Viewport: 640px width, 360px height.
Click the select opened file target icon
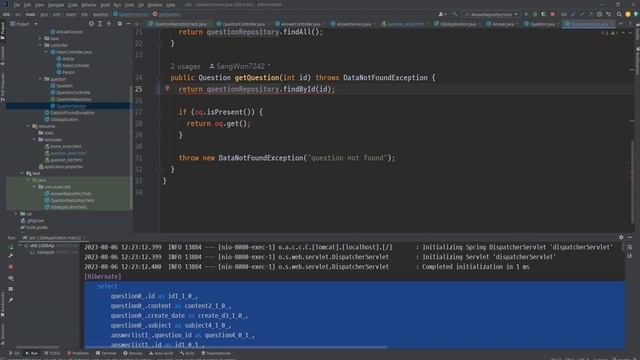91,24
